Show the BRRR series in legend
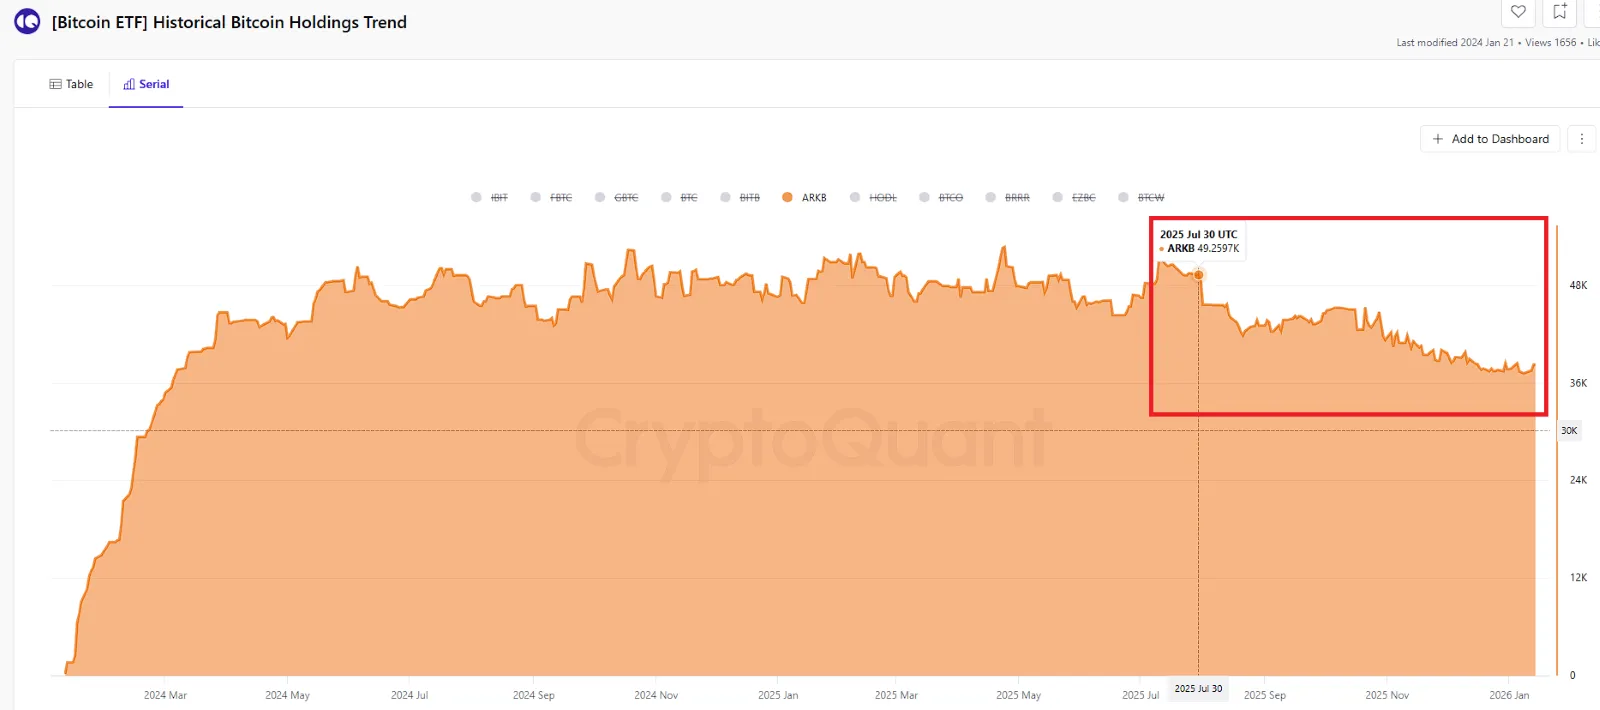This screenshot has width=1600, height=710. click(x=1017, y=198)
